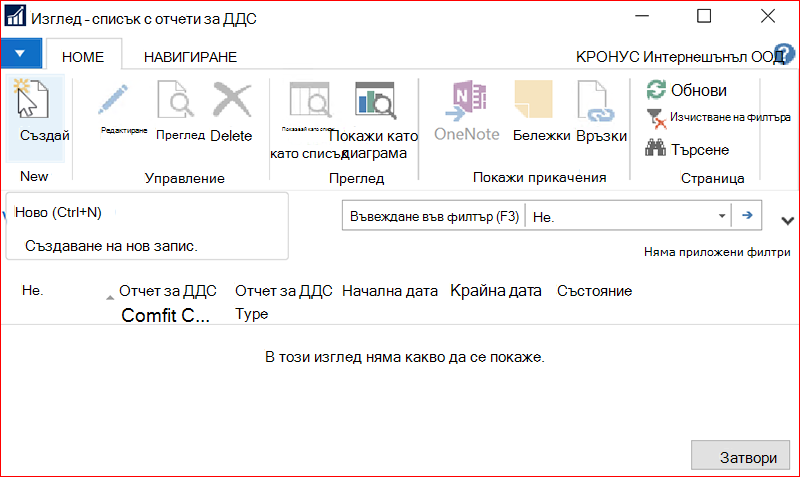Sort by the Не. column header
Screen dimensions: 800x477
tap(33, 290)
